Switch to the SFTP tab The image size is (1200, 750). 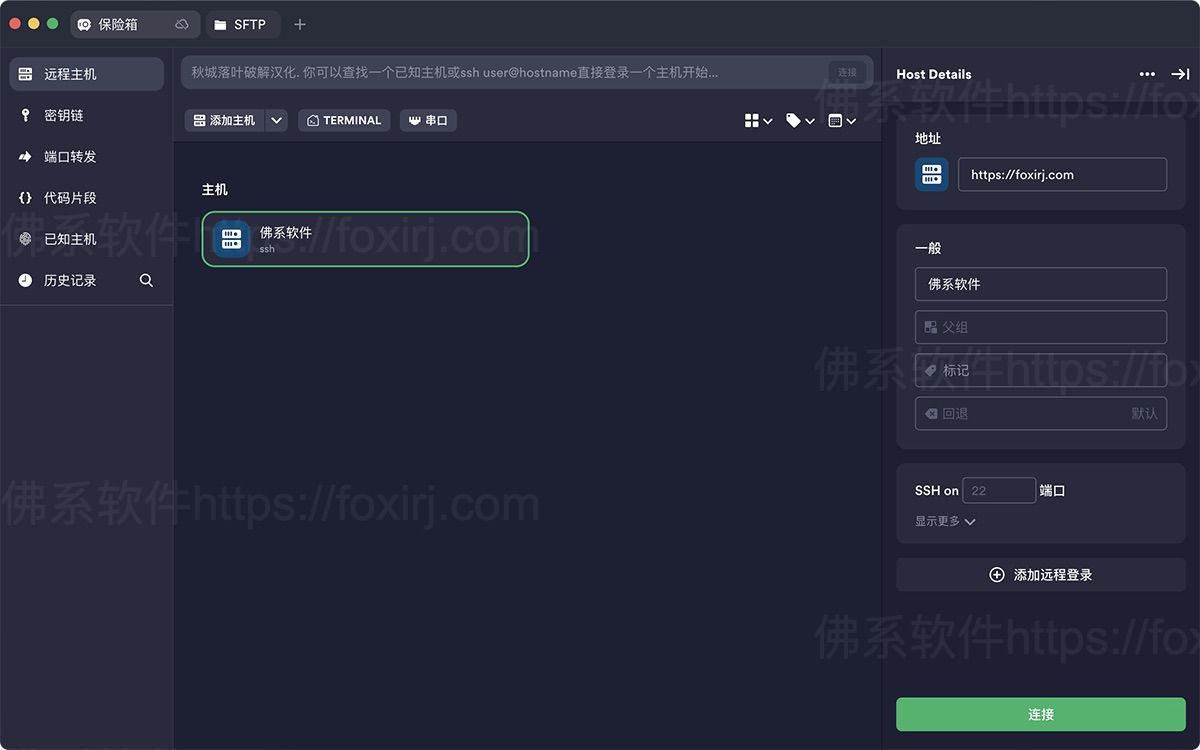(243, 24)
